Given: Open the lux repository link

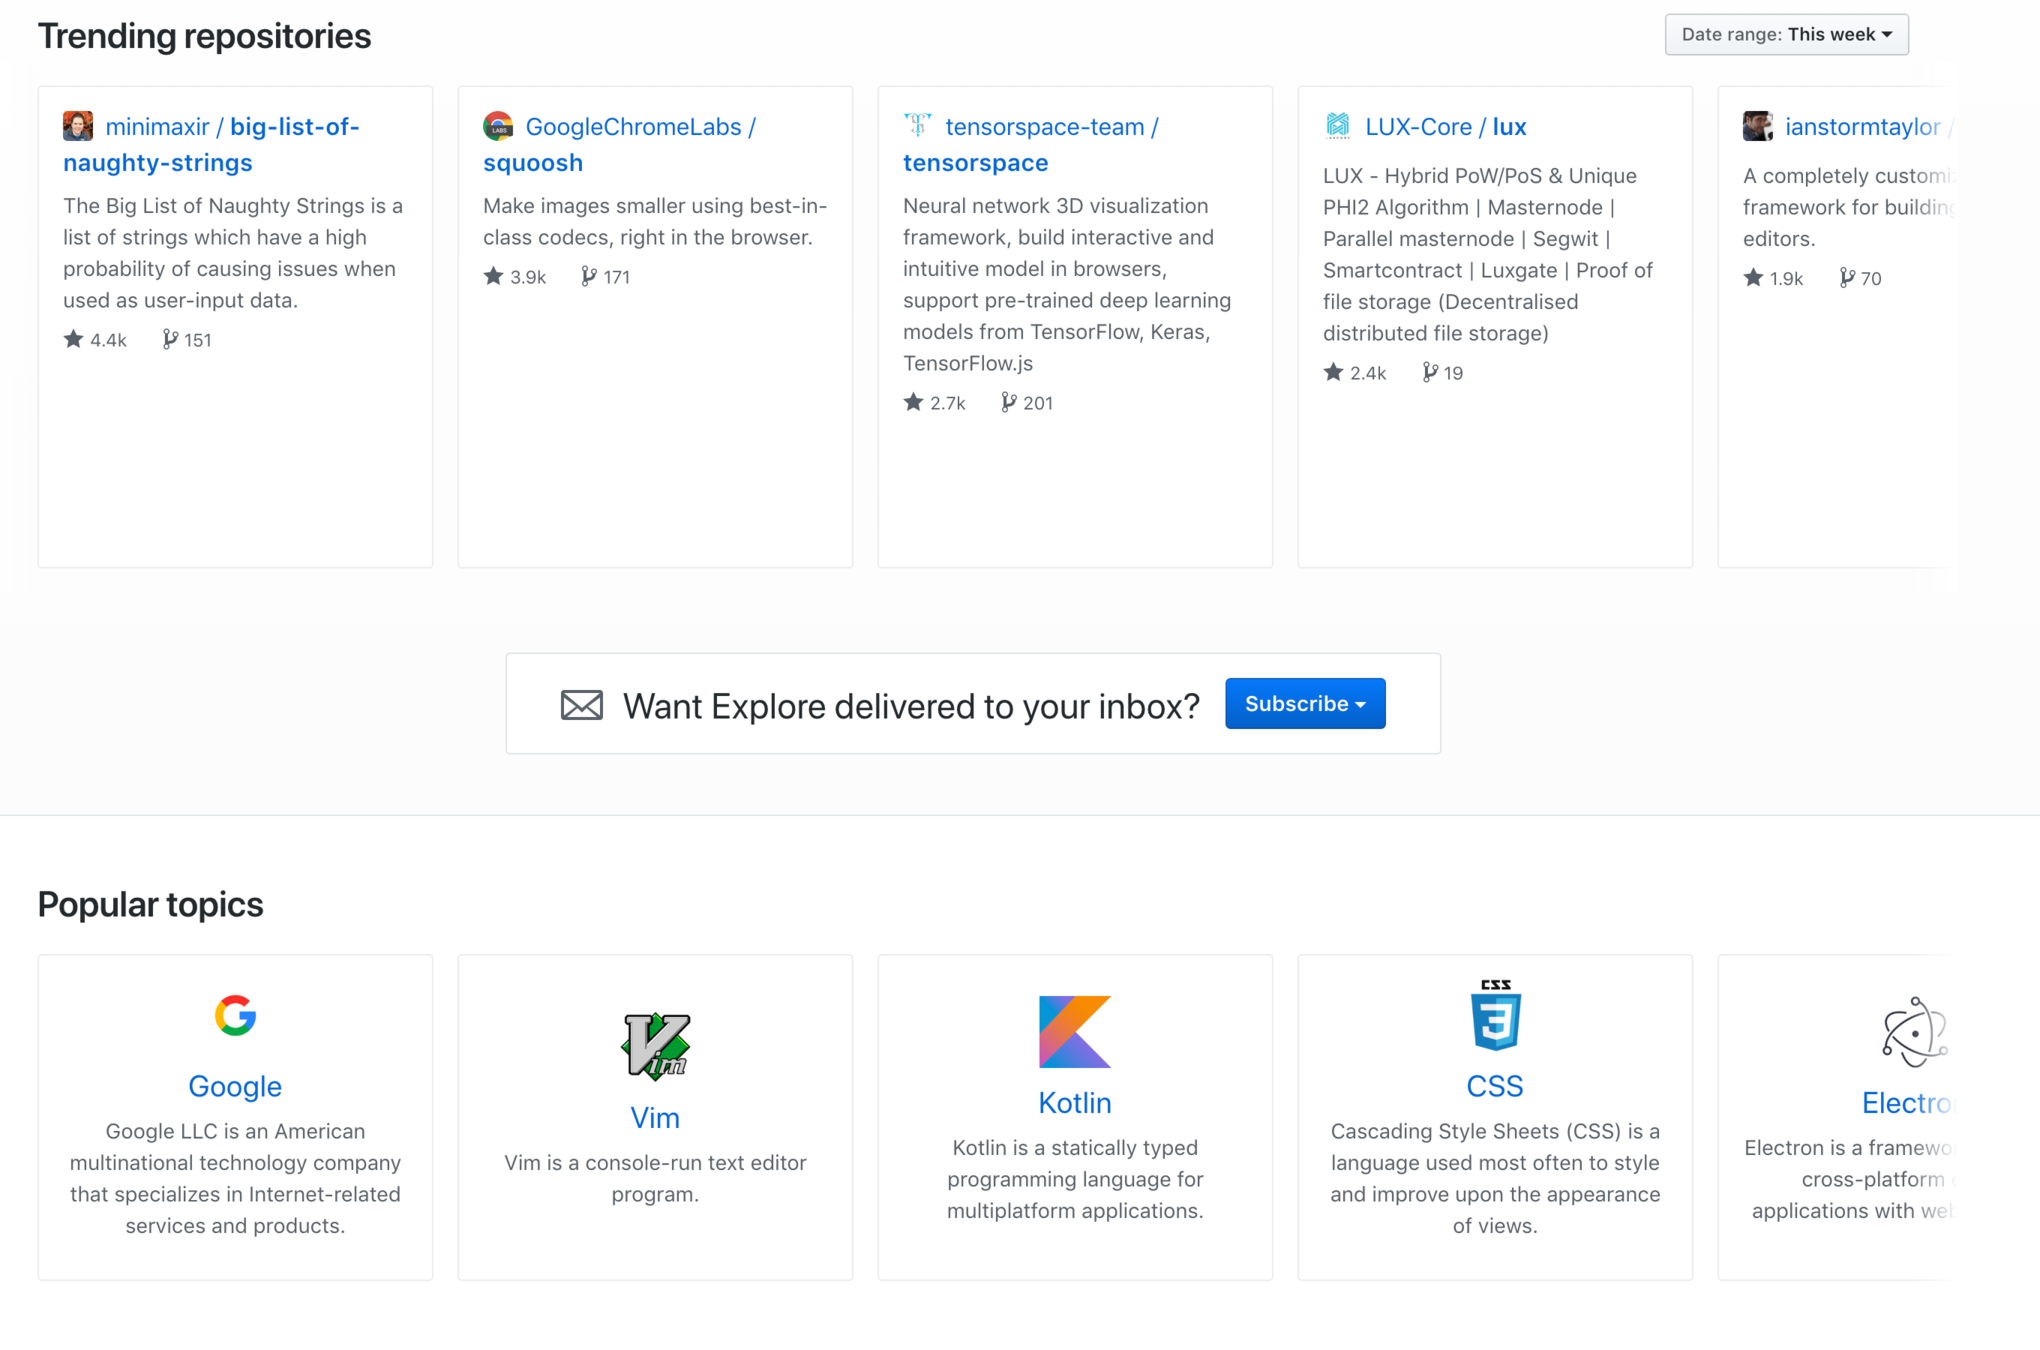Looking at the screenshot, I should [x=1509, y=127].
